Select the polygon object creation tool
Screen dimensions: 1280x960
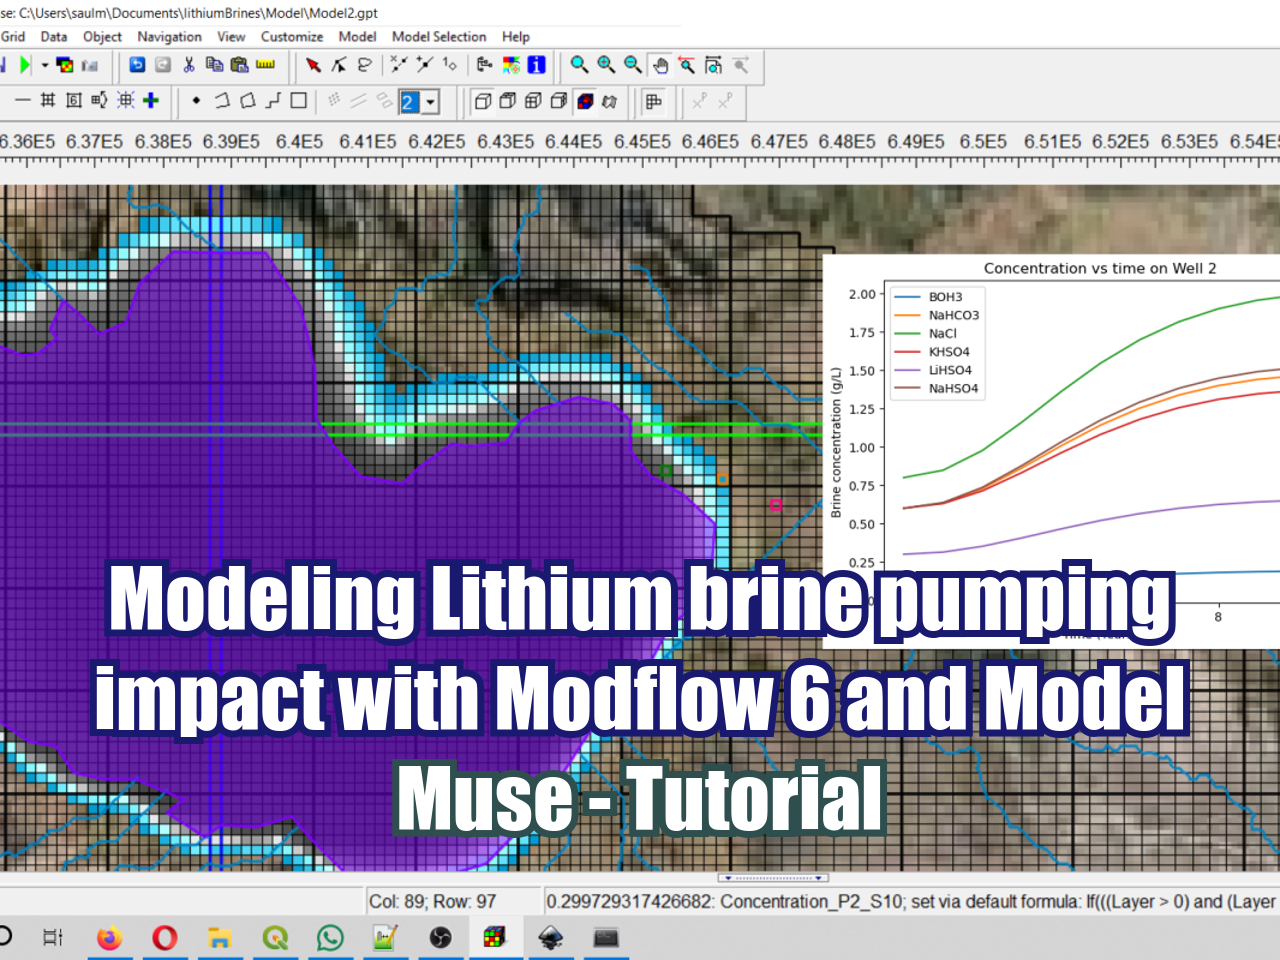(x=247, y=100)
